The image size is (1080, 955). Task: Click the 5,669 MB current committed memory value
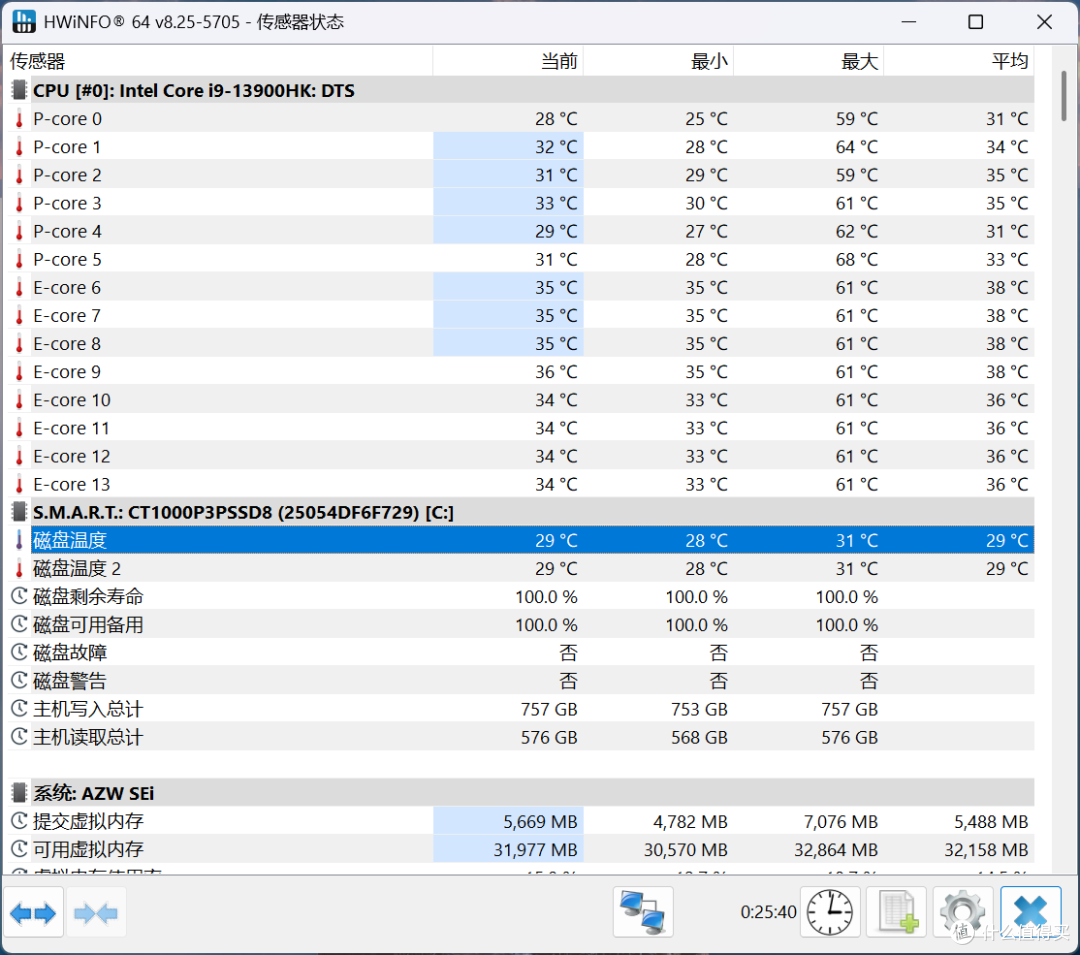click(x=540, y=821)
